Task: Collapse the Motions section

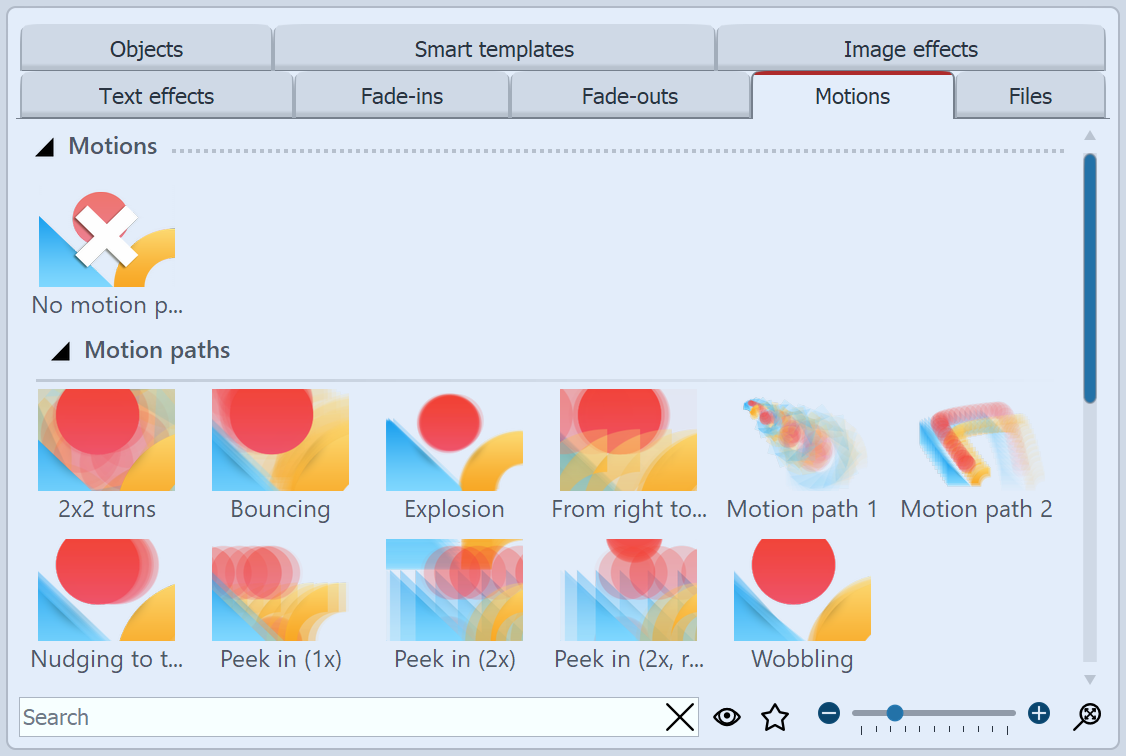Action: point(44,146)
